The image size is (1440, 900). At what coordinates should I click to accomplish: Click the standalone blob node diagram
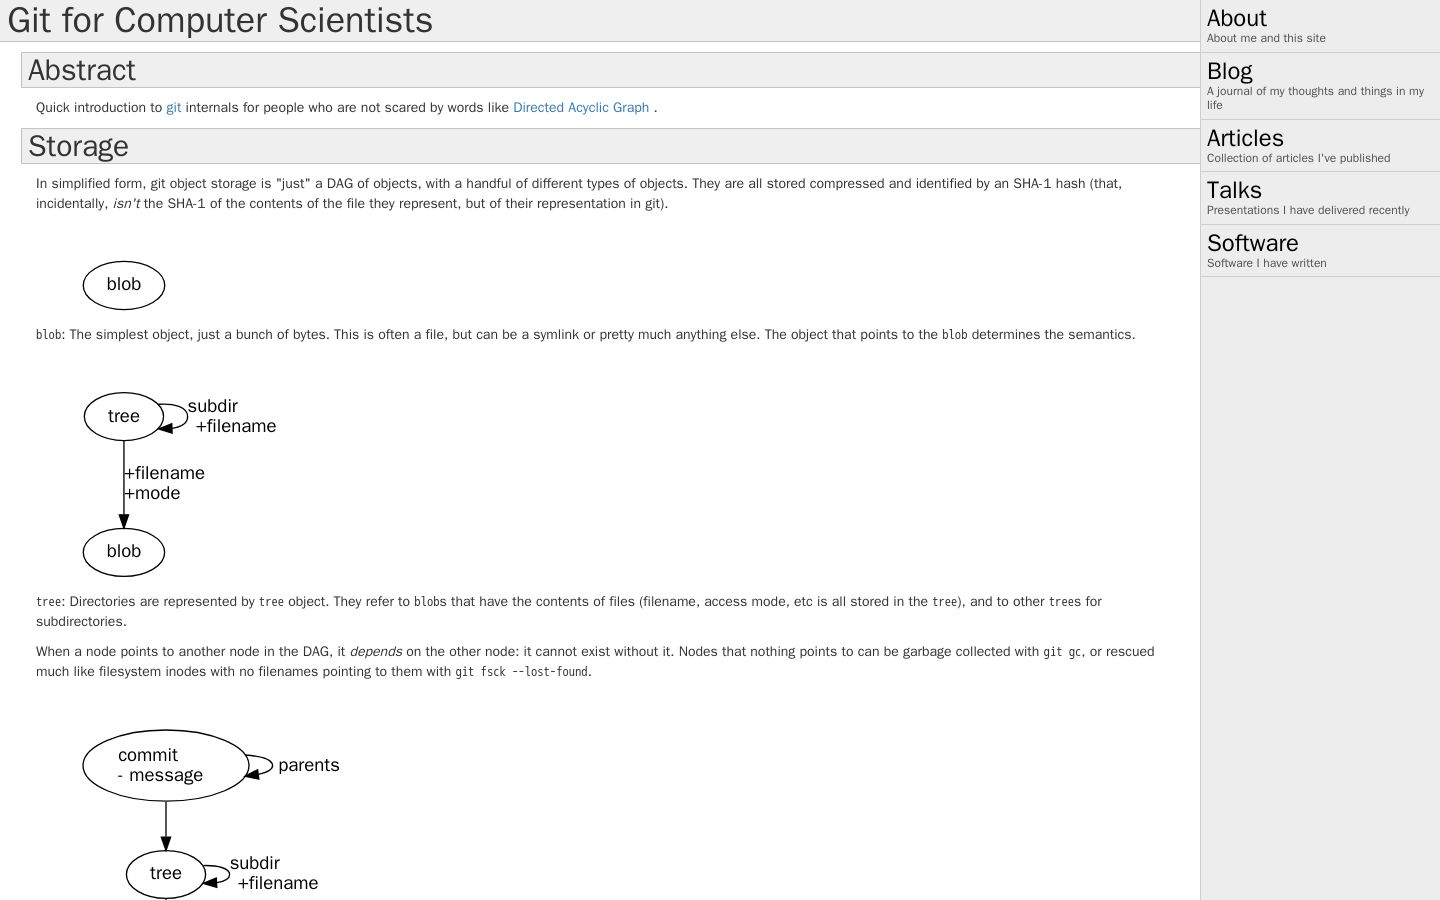point(124,285)
